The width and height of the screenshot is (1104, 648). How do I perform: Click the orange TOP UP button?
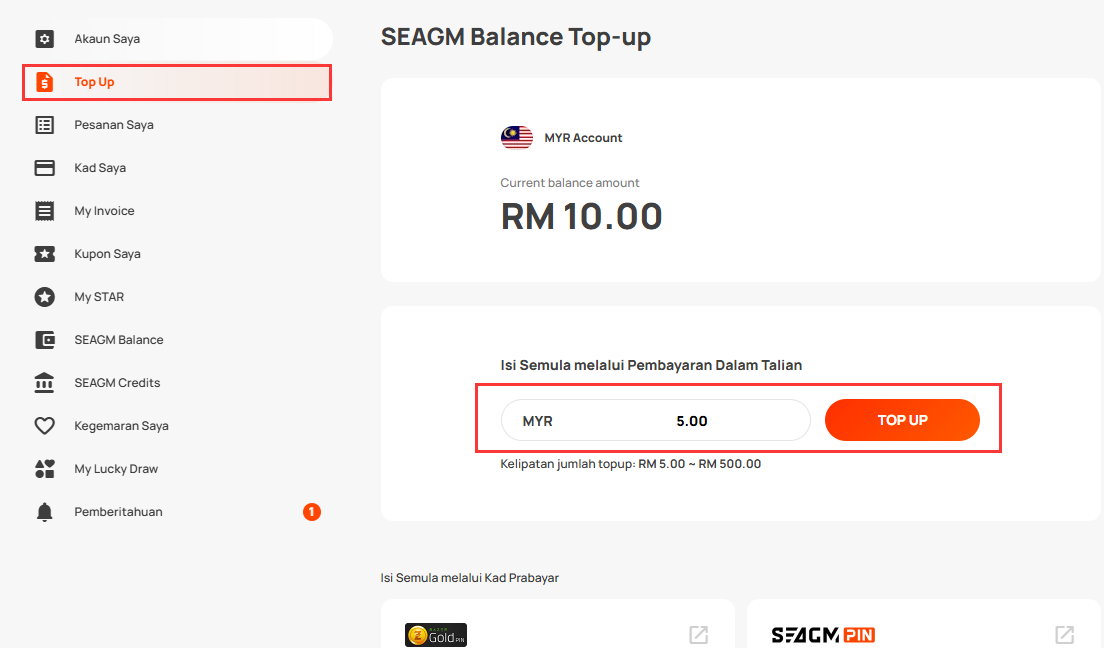pos(902,420)
